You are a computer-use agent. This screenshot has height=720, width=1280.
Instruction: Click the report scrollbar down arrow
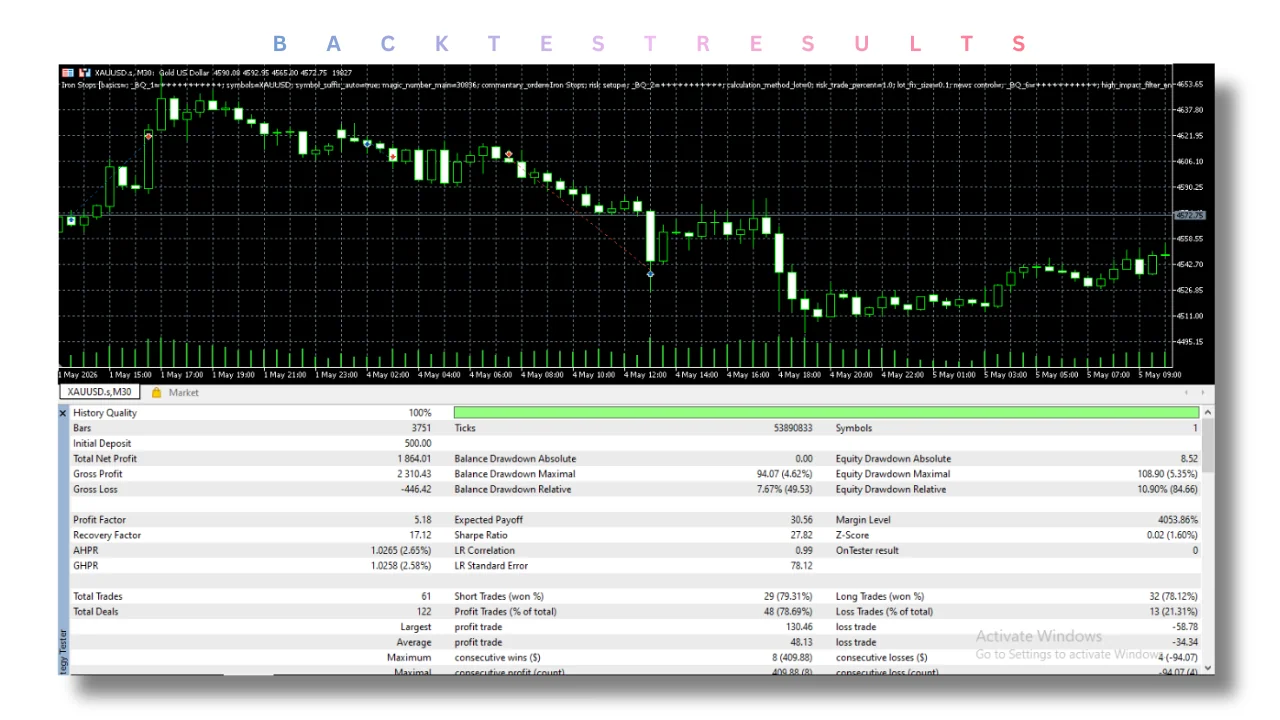click(1208, 668)
